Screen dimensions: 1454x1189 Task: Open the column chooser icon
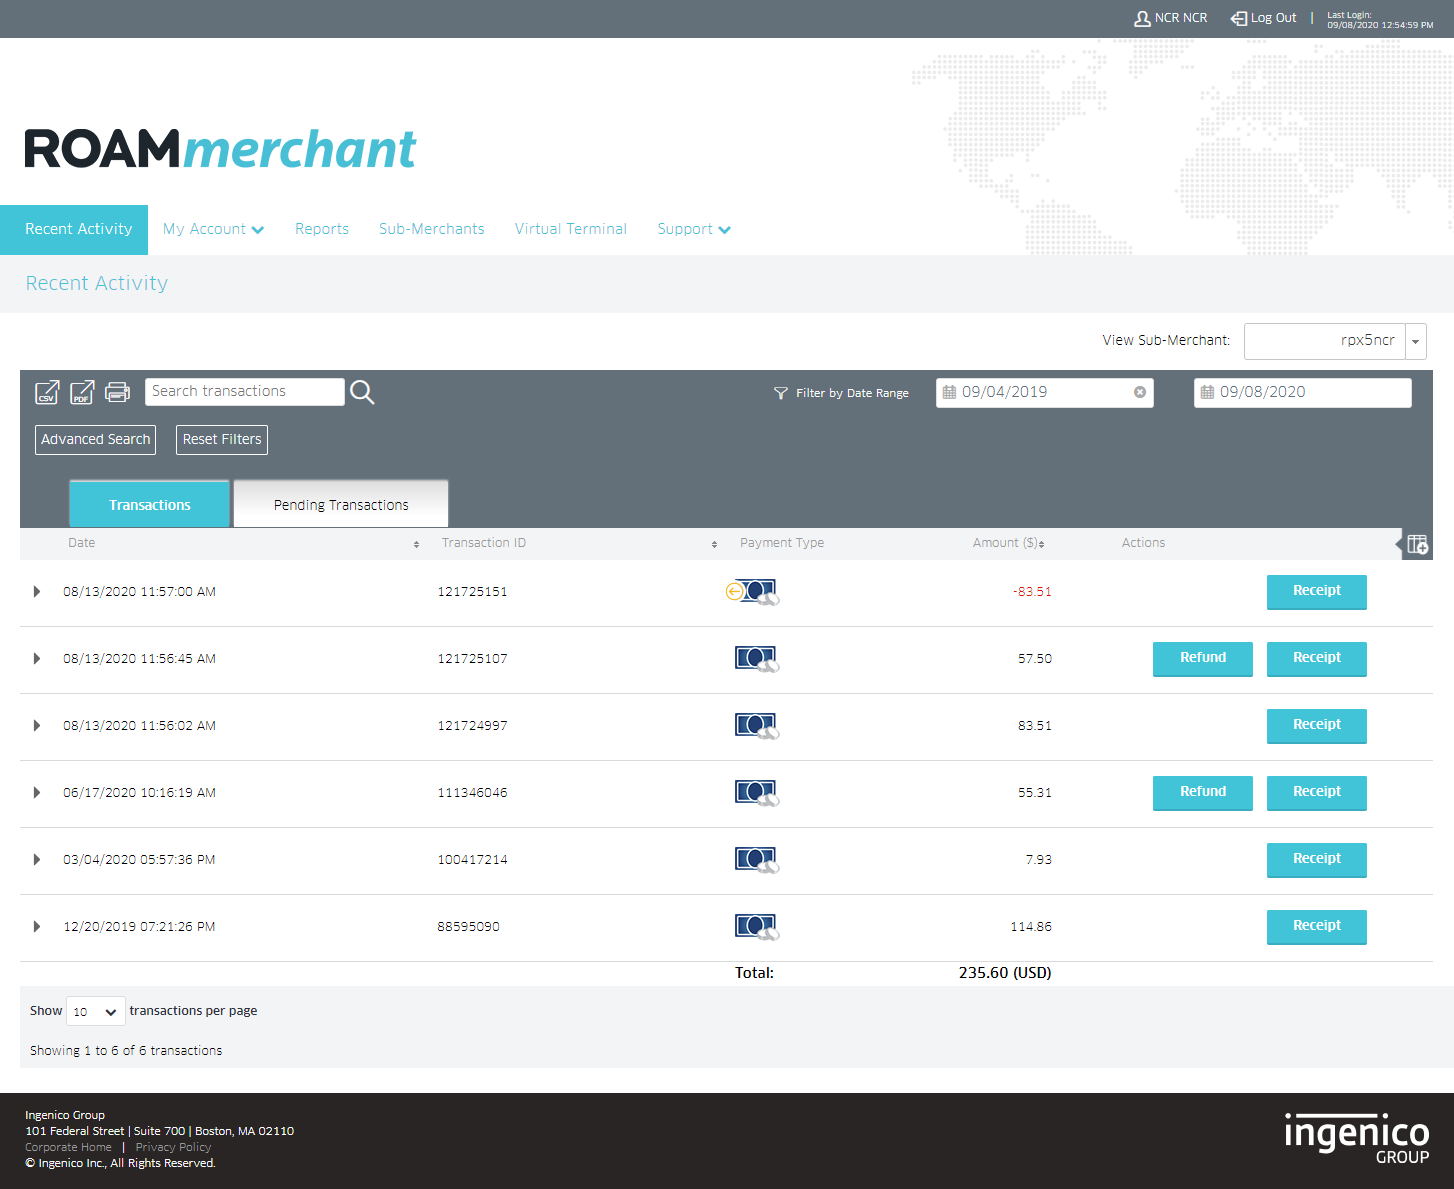[x=1417, y=544]
